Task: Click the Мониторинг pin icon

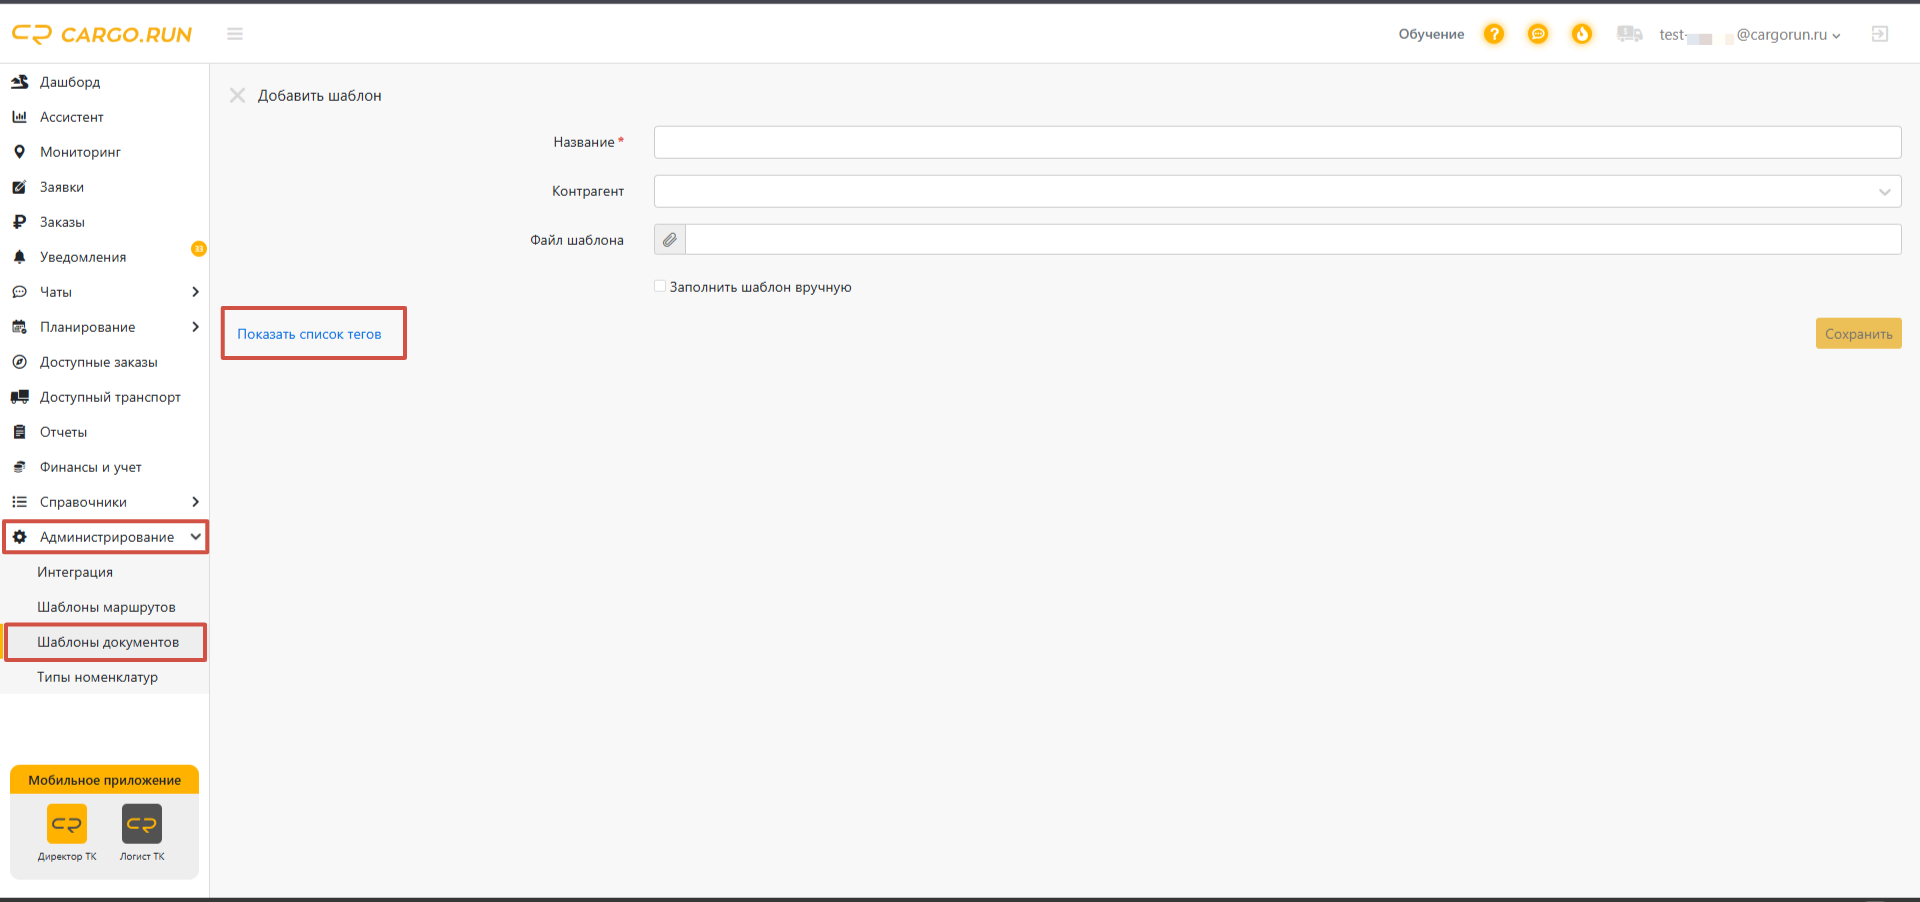Action: tap(19, 152)
